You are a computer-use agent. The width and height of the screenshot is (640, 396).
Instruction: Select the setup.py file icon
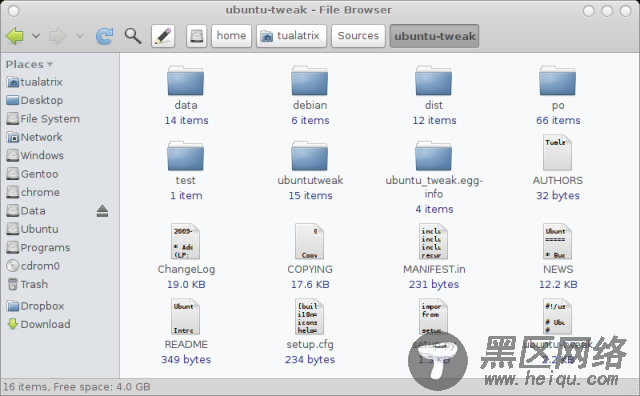coord(433,316)
